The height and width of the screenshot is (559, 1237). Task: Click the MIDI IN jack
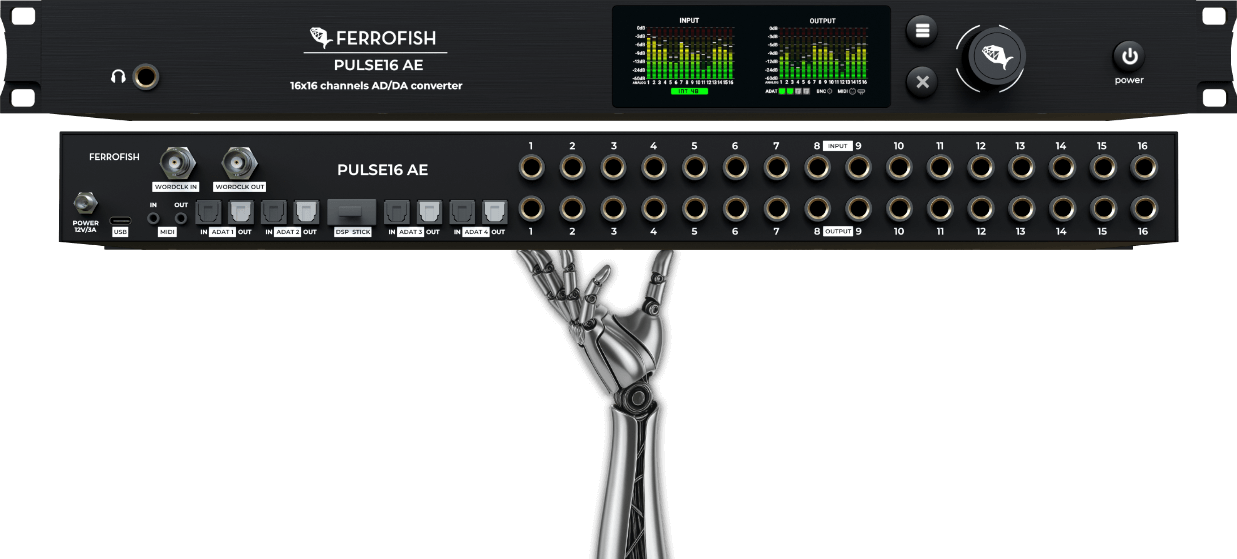[x=154, y=215]
